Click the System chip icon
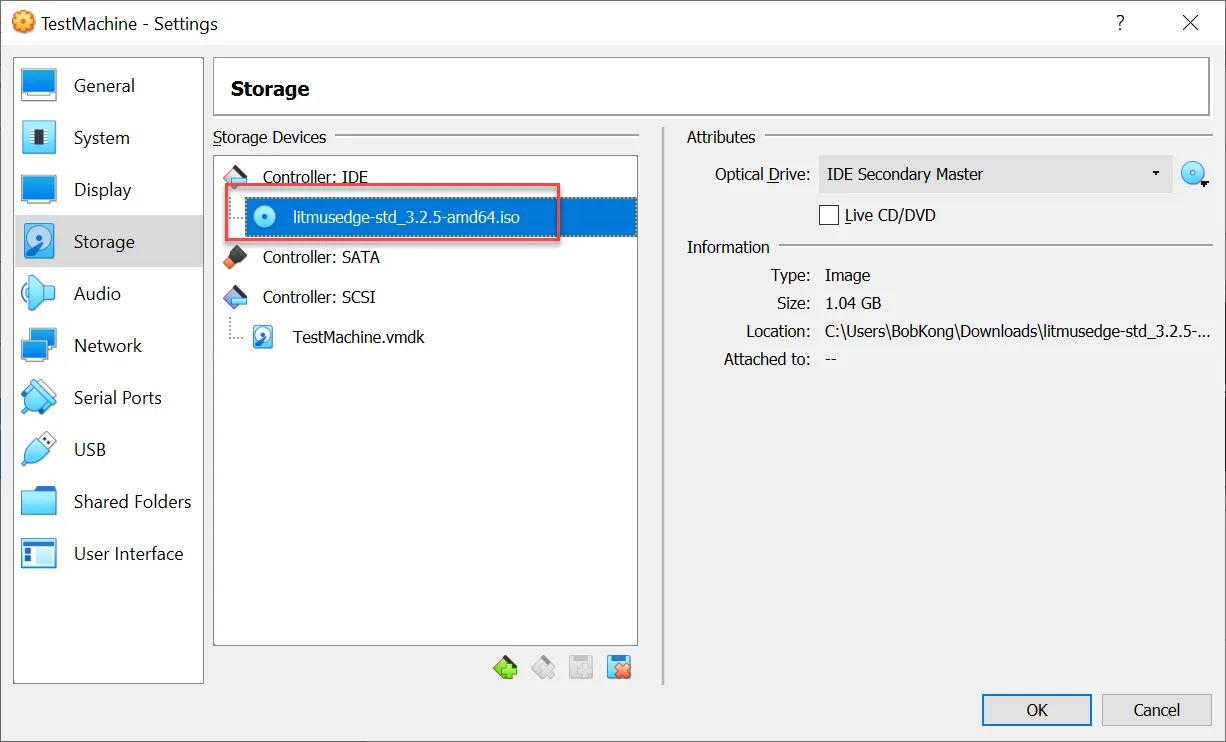 tap(39, 138)
